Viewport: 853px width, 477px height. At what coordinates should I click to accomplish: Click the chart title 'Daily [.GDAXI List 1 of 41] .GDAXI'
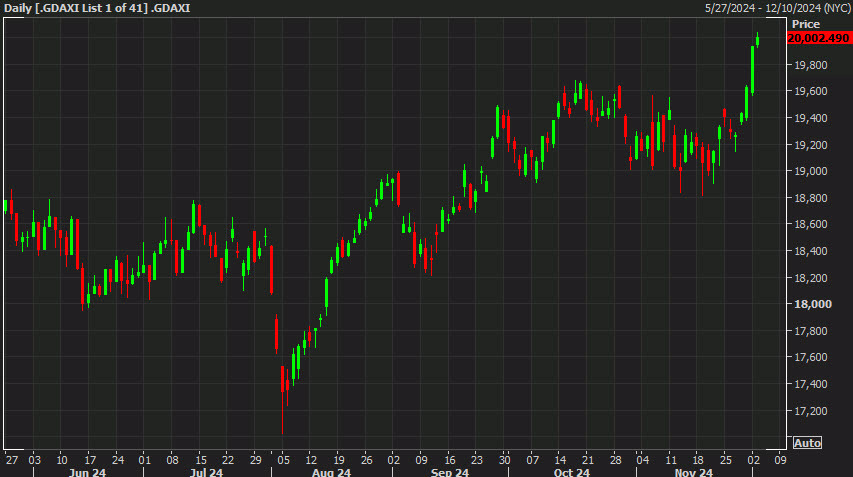point(97,8)
